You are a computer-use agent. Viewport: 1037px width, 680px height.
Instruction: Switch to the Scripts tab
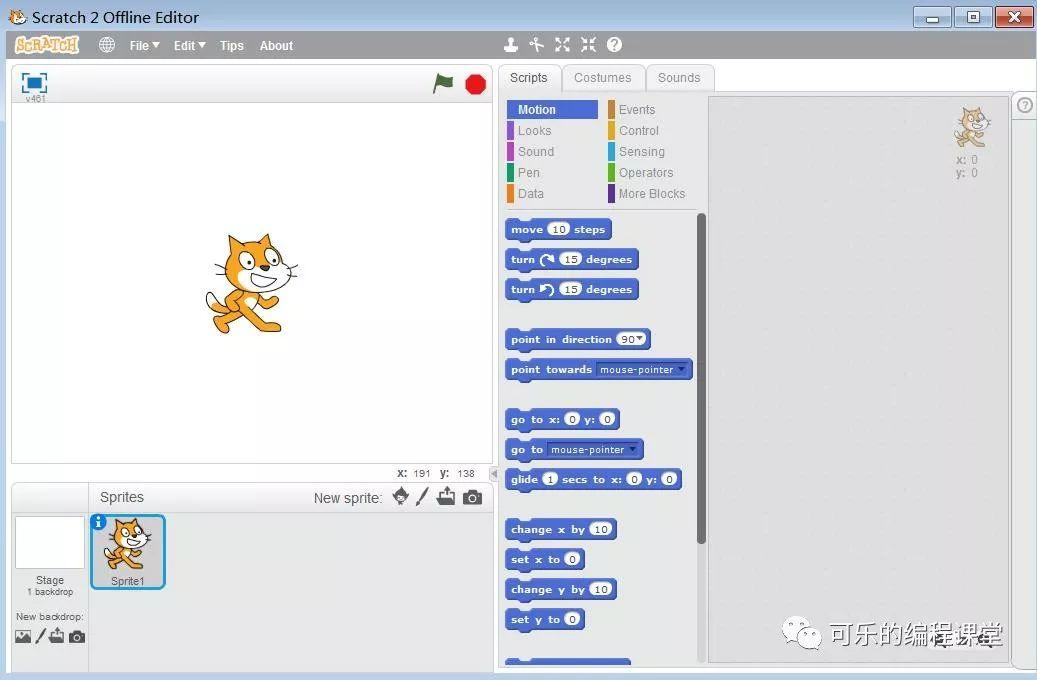pyautogui.click(x=529, y=78)
